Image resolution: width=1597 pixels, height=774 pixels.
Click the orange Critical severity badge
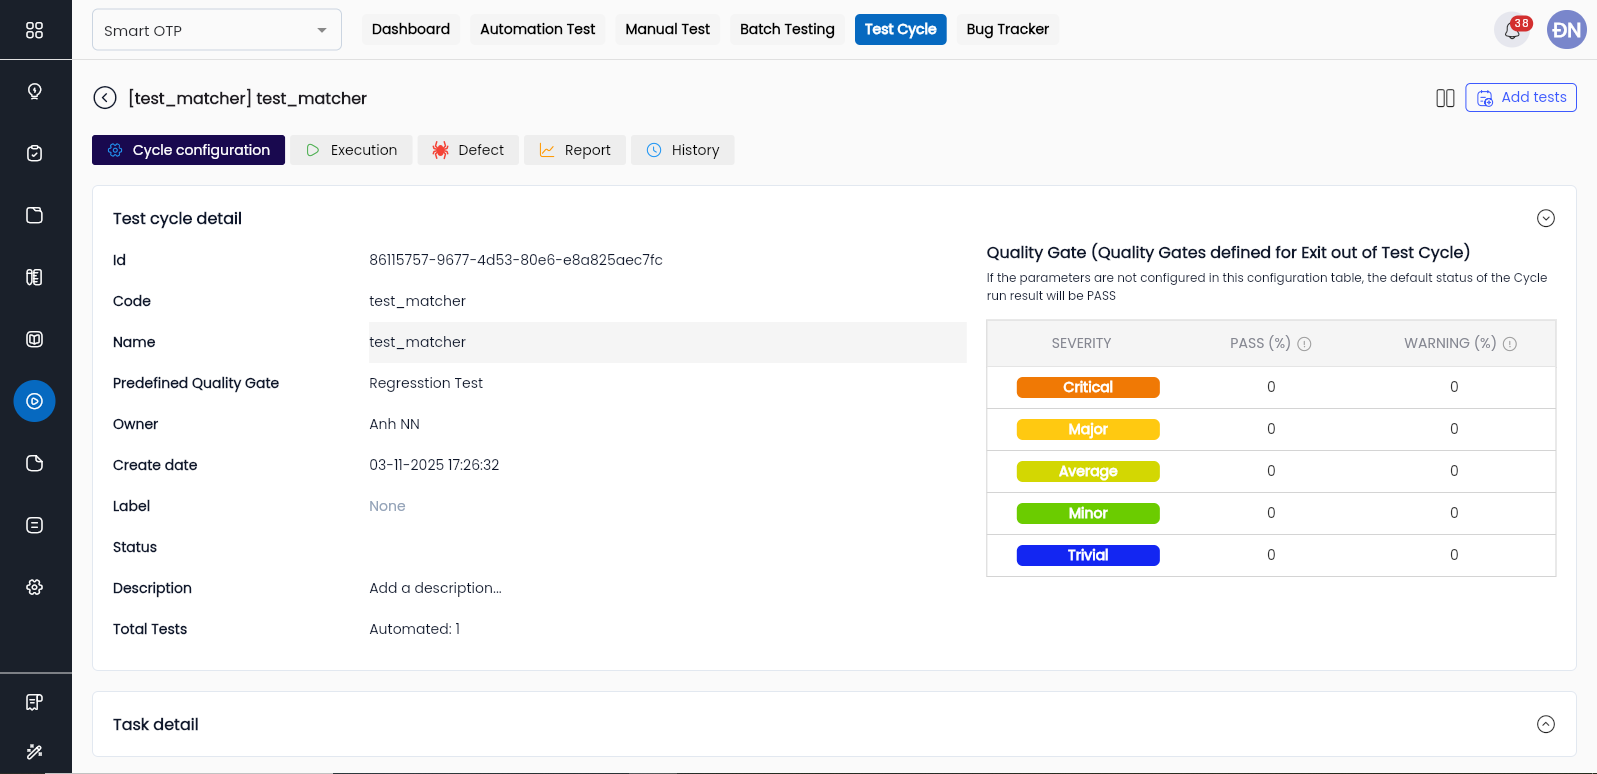1087,387
